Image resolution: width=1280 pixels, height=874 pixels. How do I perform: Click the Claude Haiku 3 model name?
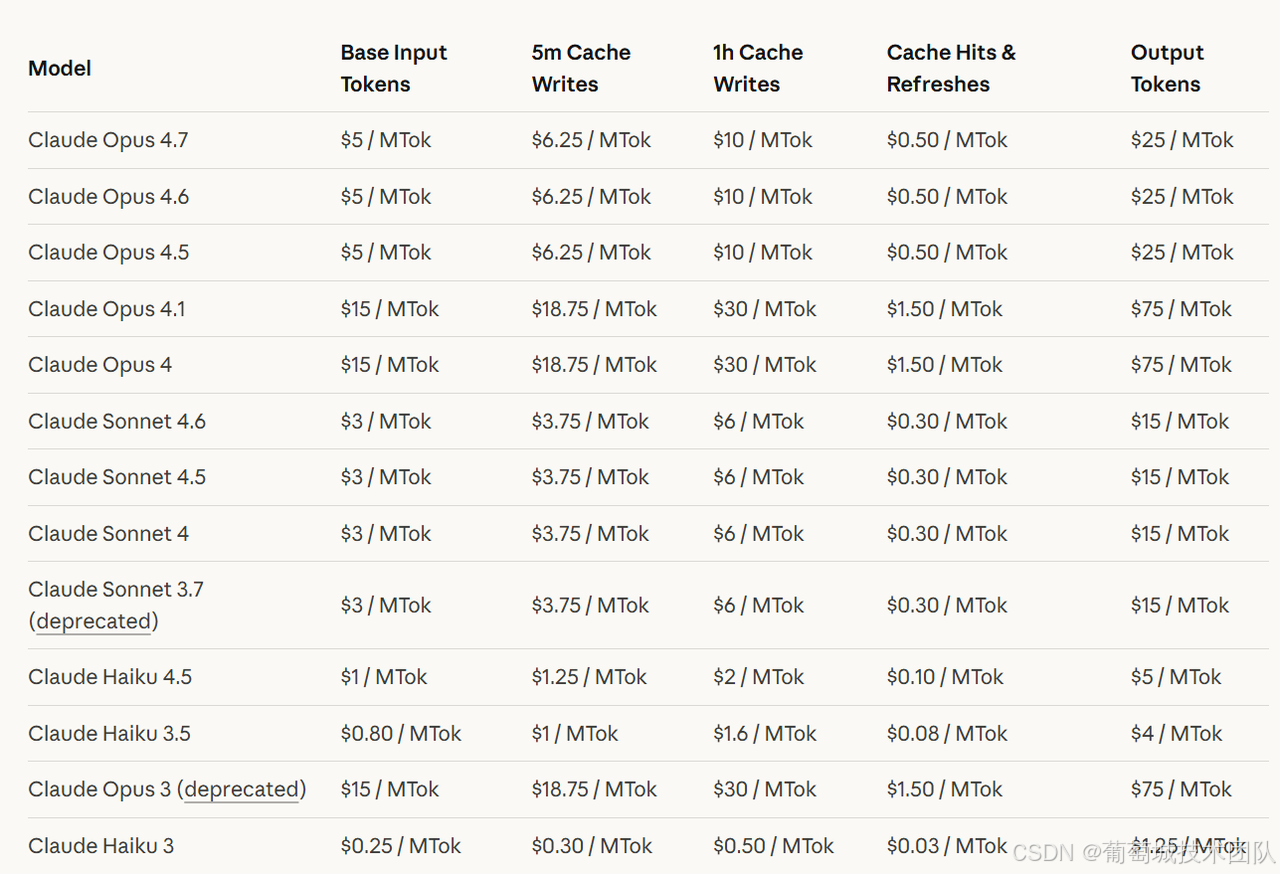point(101,845)
